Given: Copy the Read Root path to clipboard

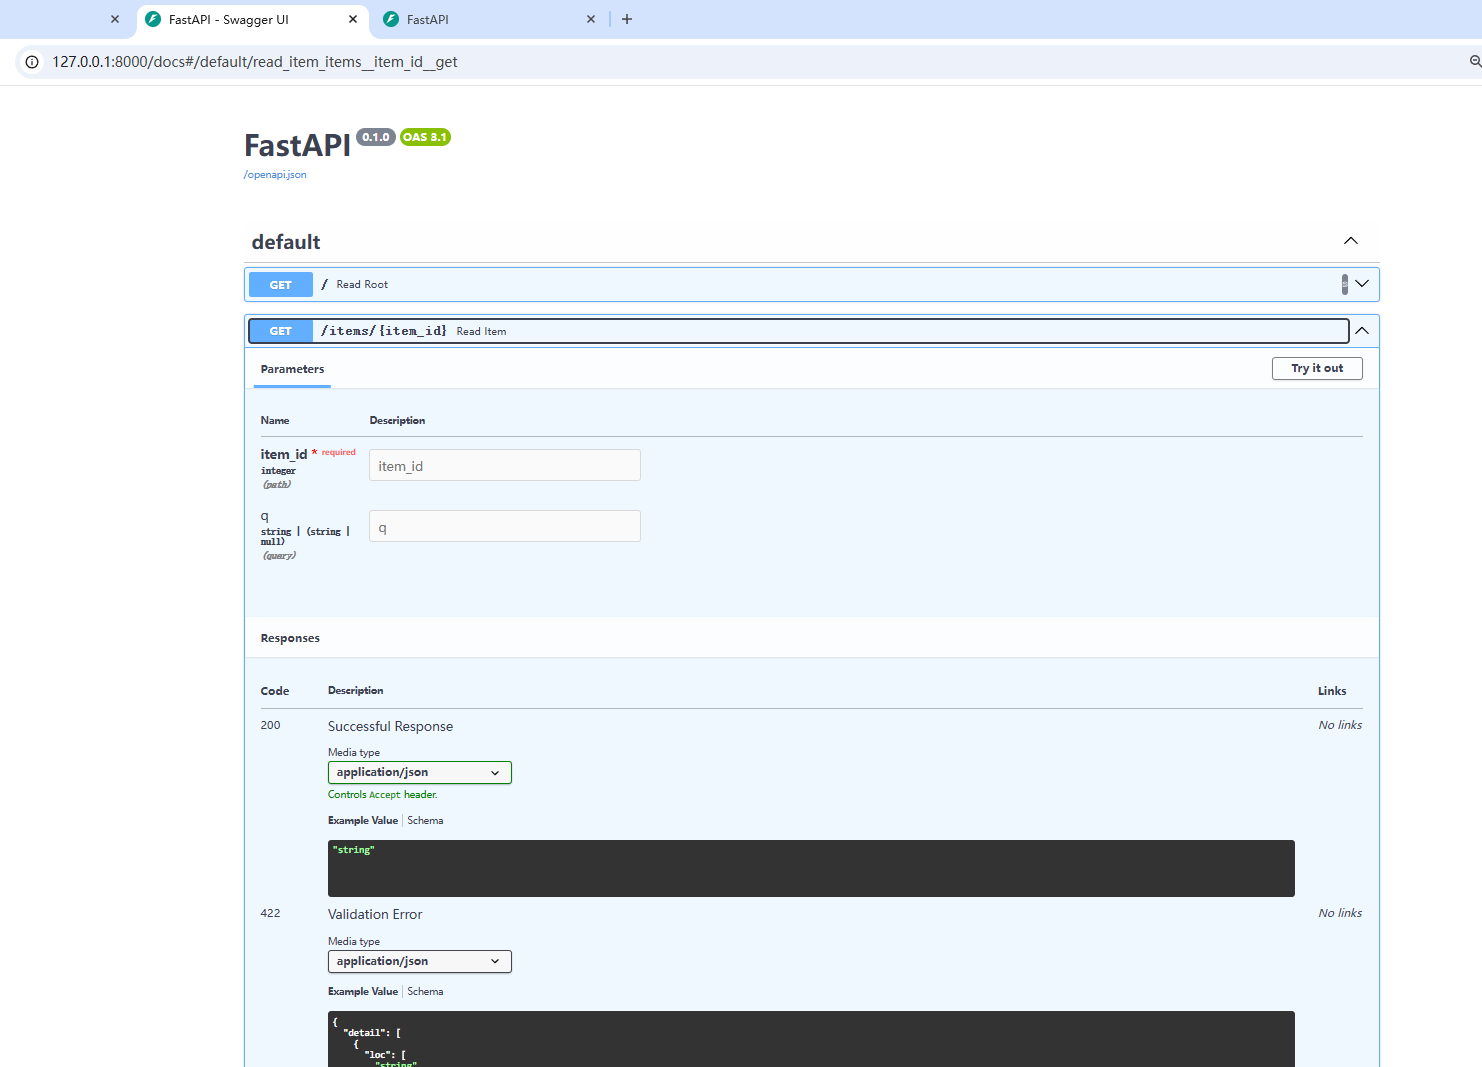Looking at the screenshot, I should 1345,285.
